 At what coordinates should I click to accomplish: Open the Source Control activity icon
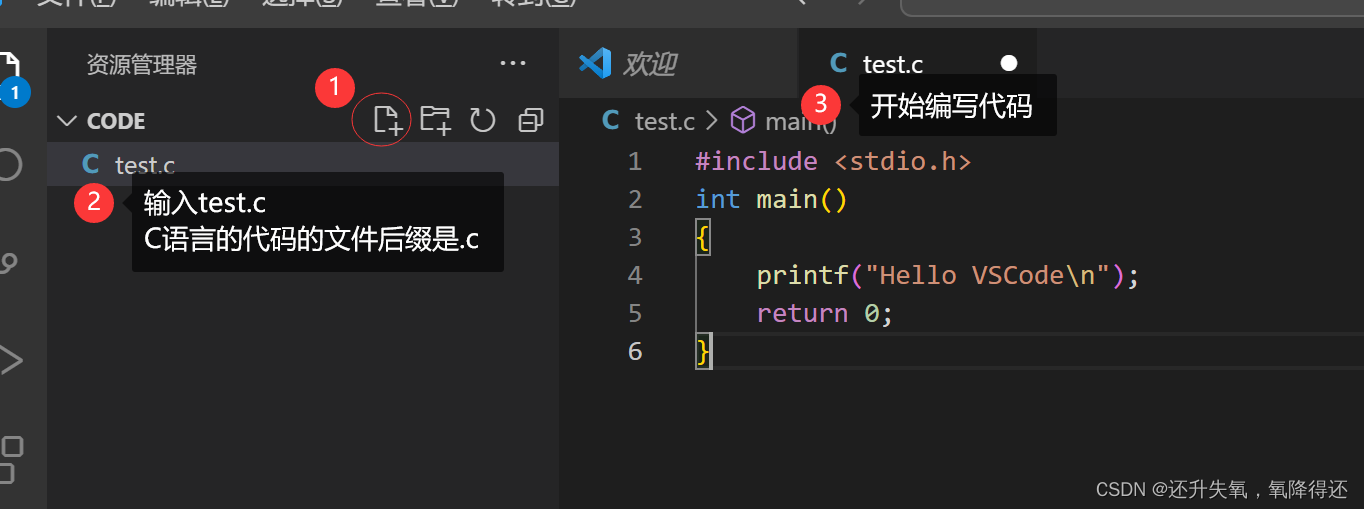[x=8, y=262]
